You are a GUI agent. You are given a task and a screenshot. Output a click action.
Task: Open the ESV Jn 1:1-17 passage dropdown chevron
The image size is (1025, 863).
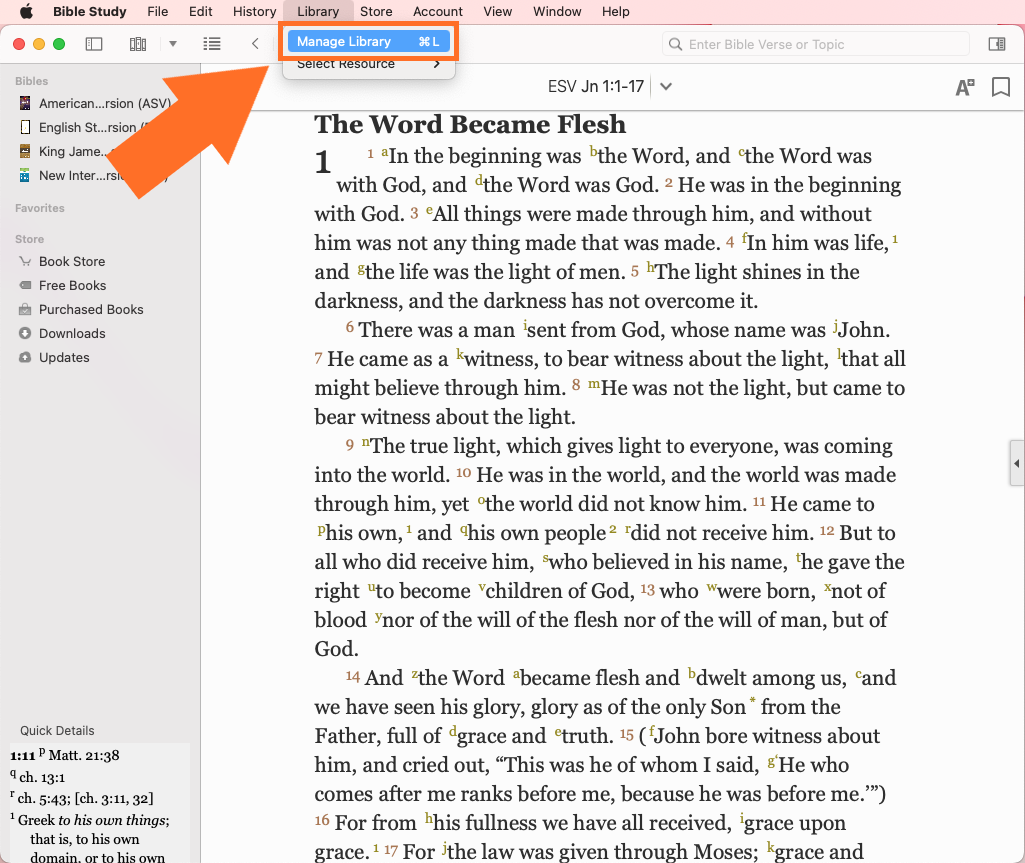[665, 86]
